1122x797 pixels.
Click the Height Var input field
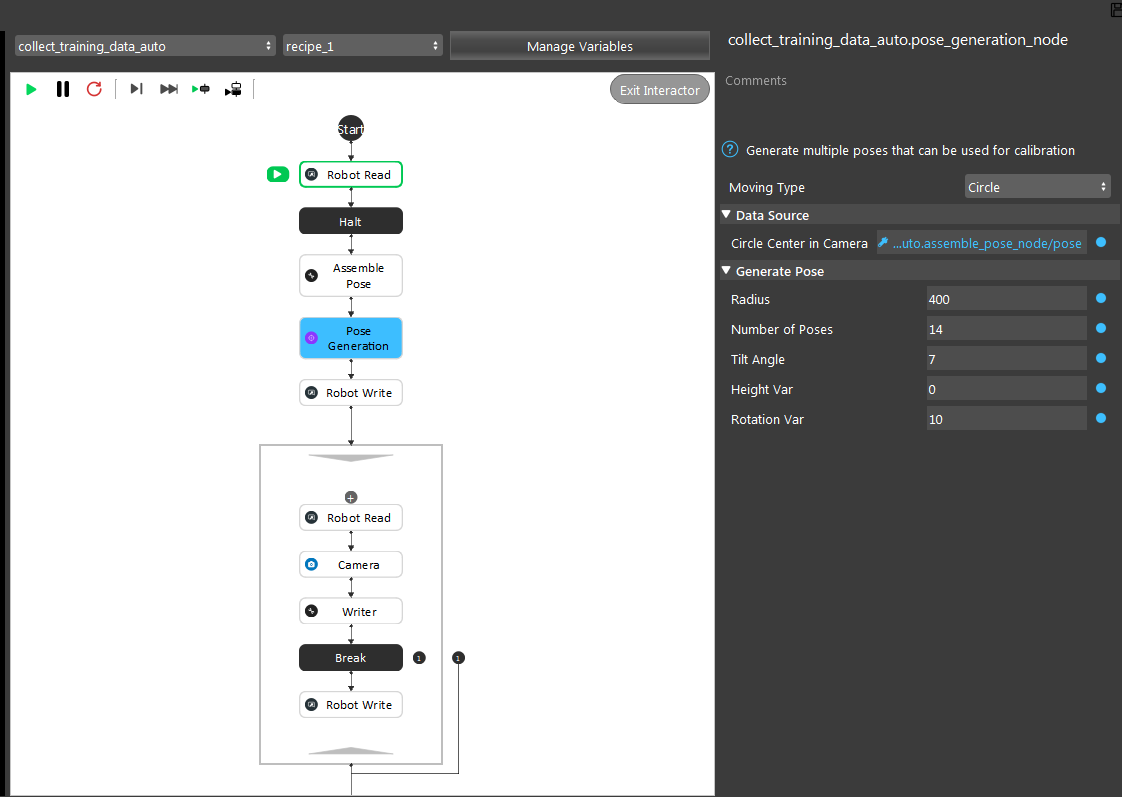1007,389
